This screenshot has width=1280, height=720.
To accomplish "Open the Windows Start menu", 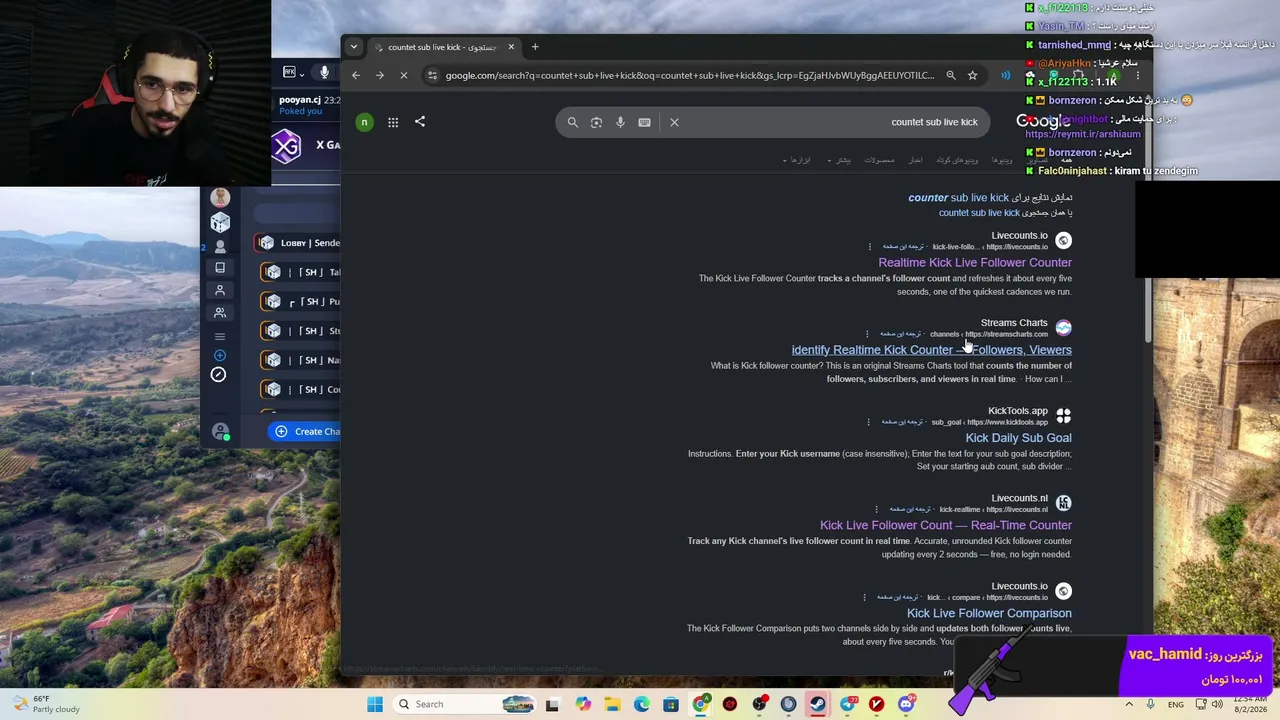I will pyautogui.click(x=375, y=704).
